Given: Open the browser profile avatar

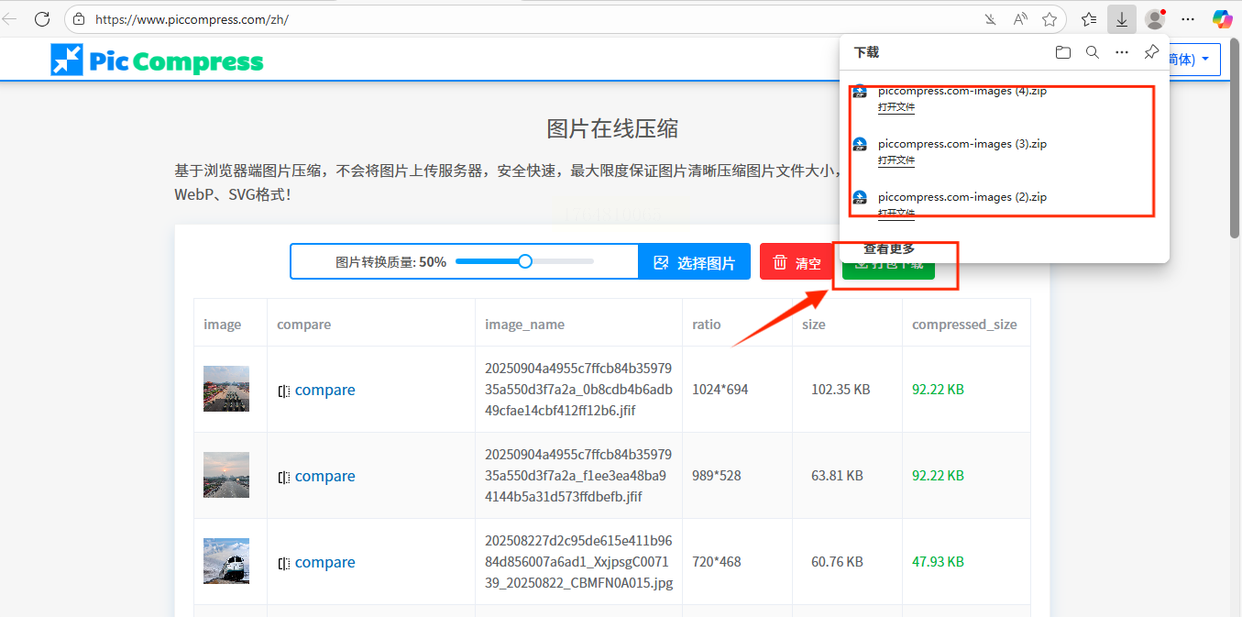Looking at the screenshot, I should pos(1155,19).
